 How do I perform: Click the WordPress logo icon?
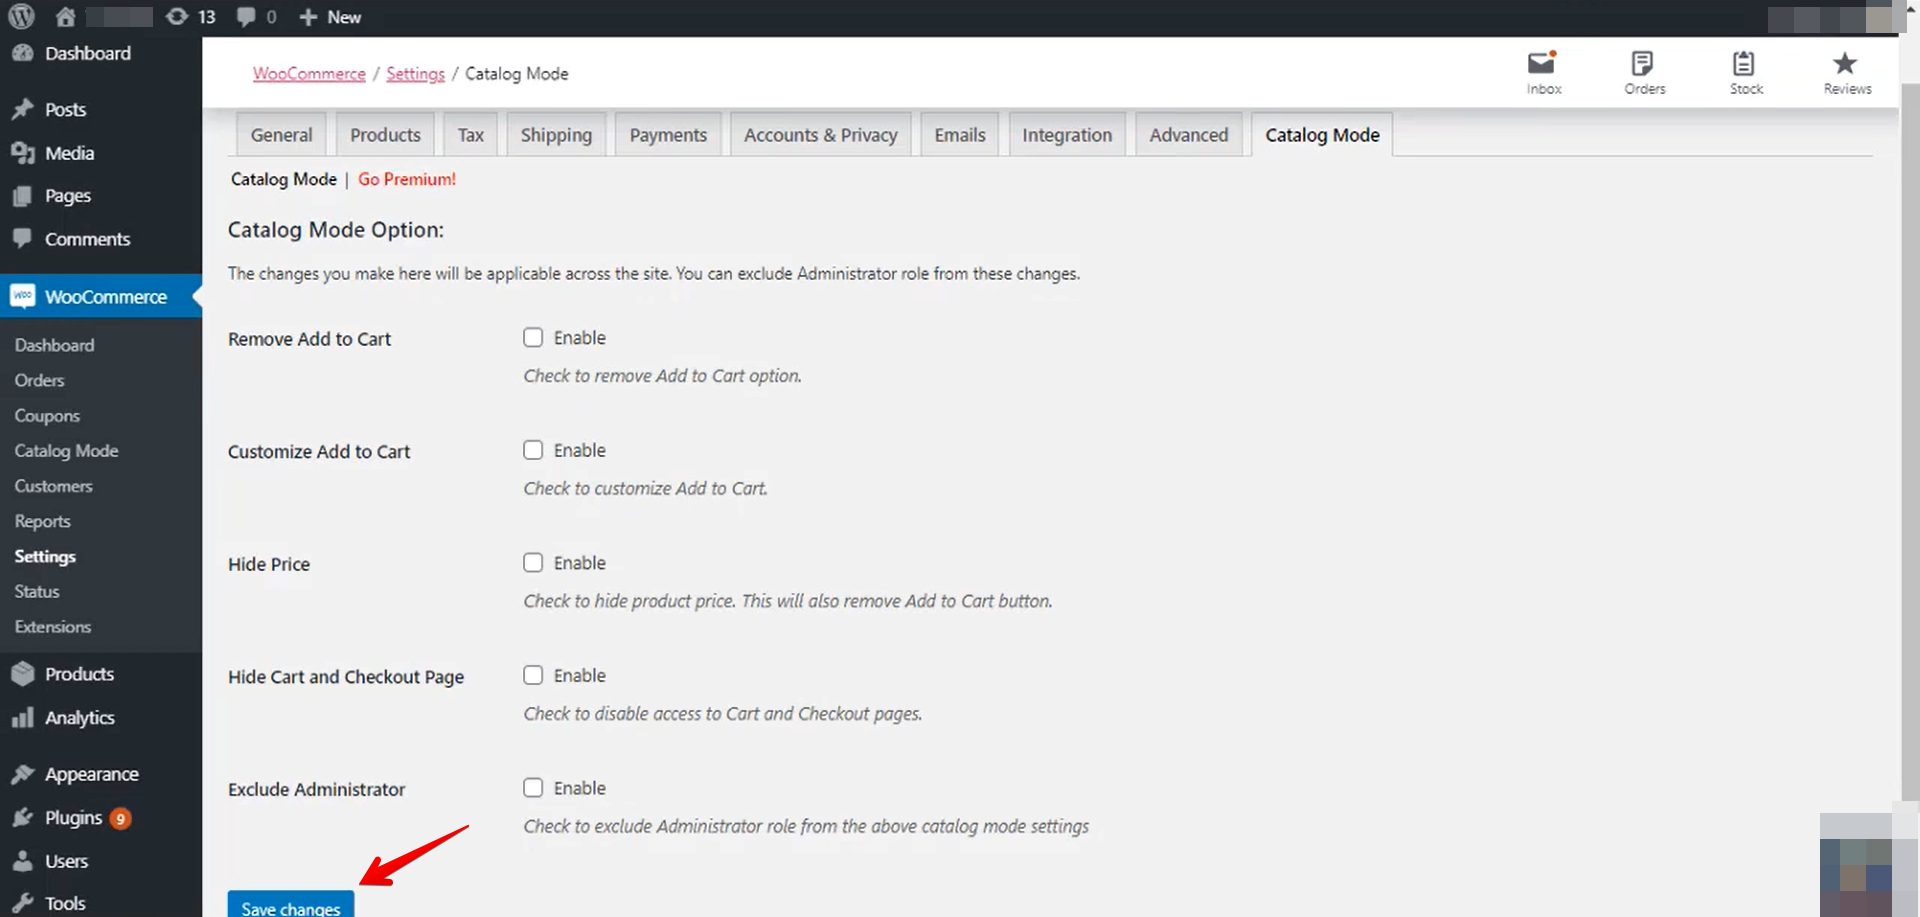22,17
